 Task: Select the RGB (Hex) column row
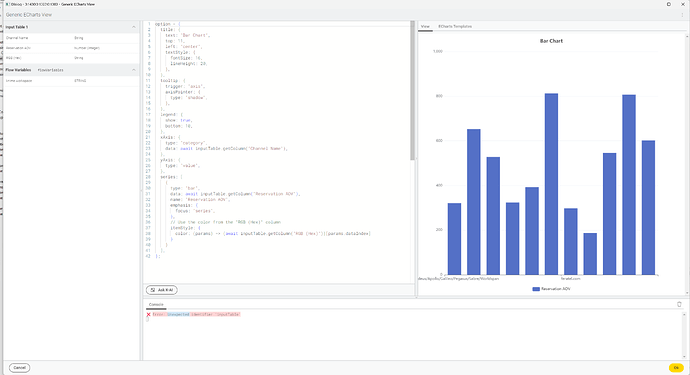point(72,58)
